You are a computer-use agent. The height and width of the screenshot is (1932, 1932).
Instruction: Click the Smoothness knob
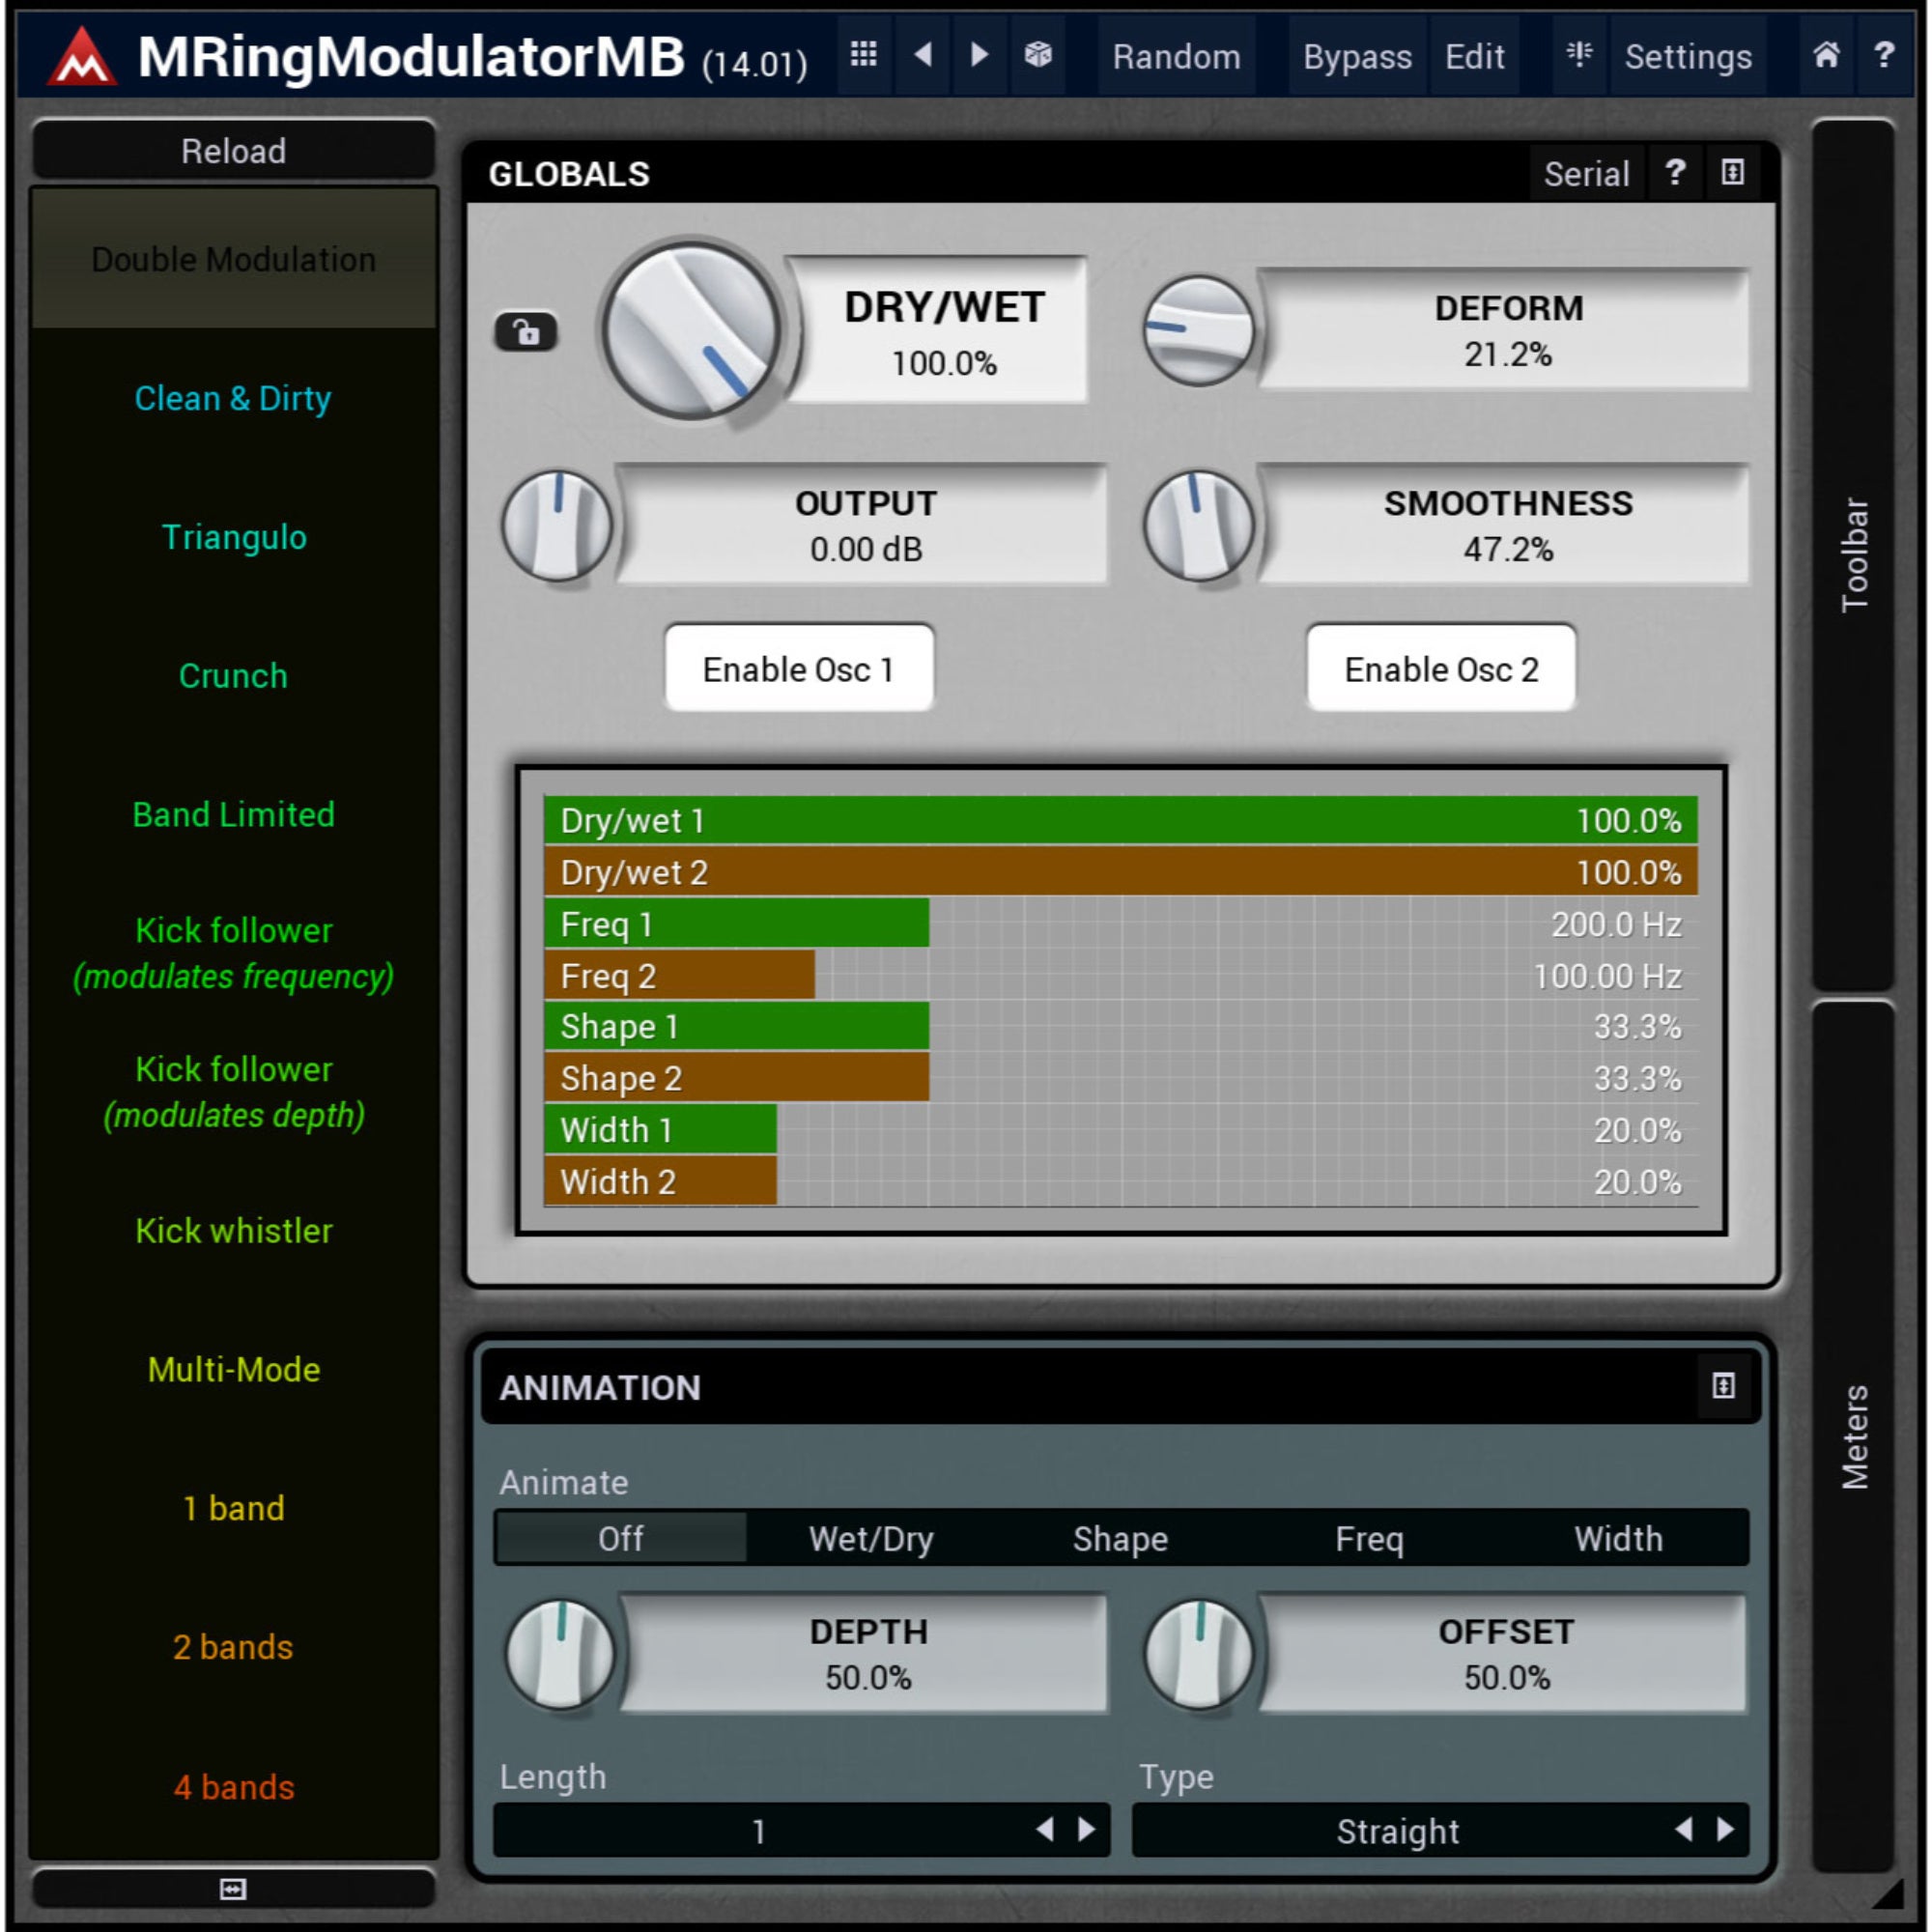click(1199, 526)
